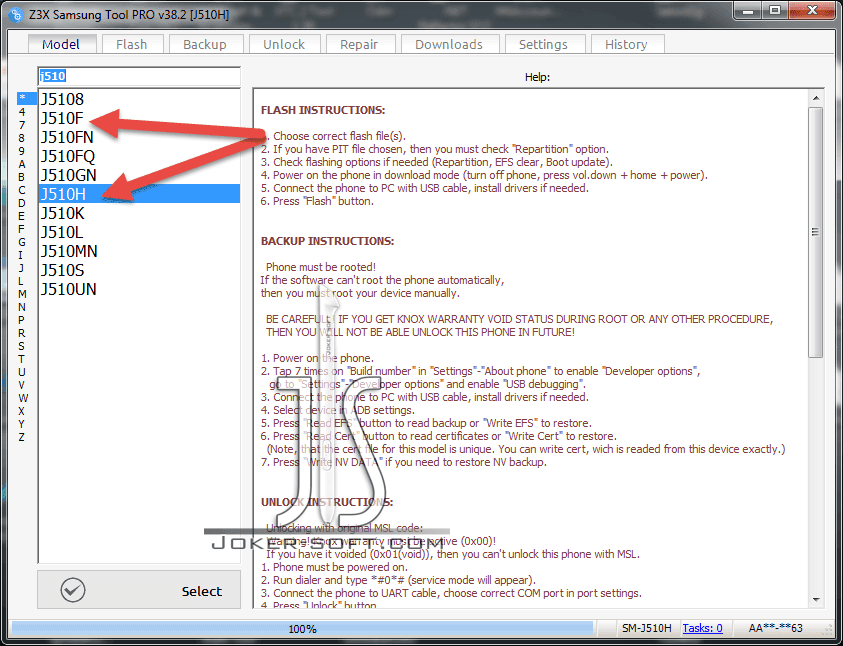Filter models by letter C
The height and width of the screenshot is (646, 843).
click(x=22, y=190)
